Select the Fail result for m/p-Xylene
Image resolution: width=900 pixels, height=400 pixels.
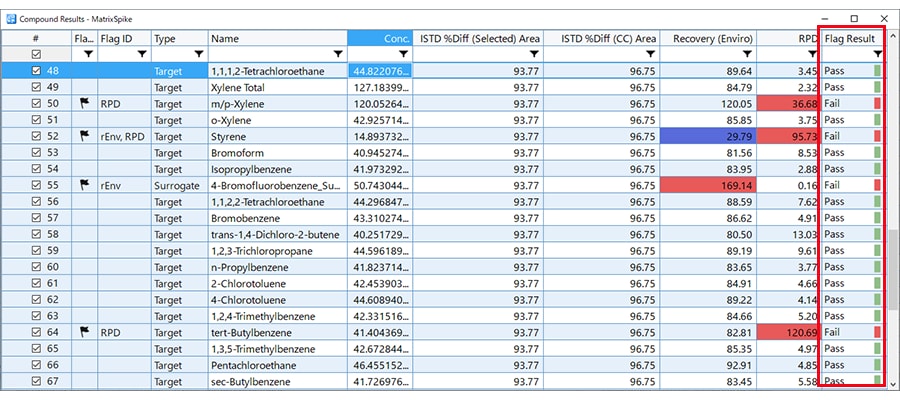[835, 103]
